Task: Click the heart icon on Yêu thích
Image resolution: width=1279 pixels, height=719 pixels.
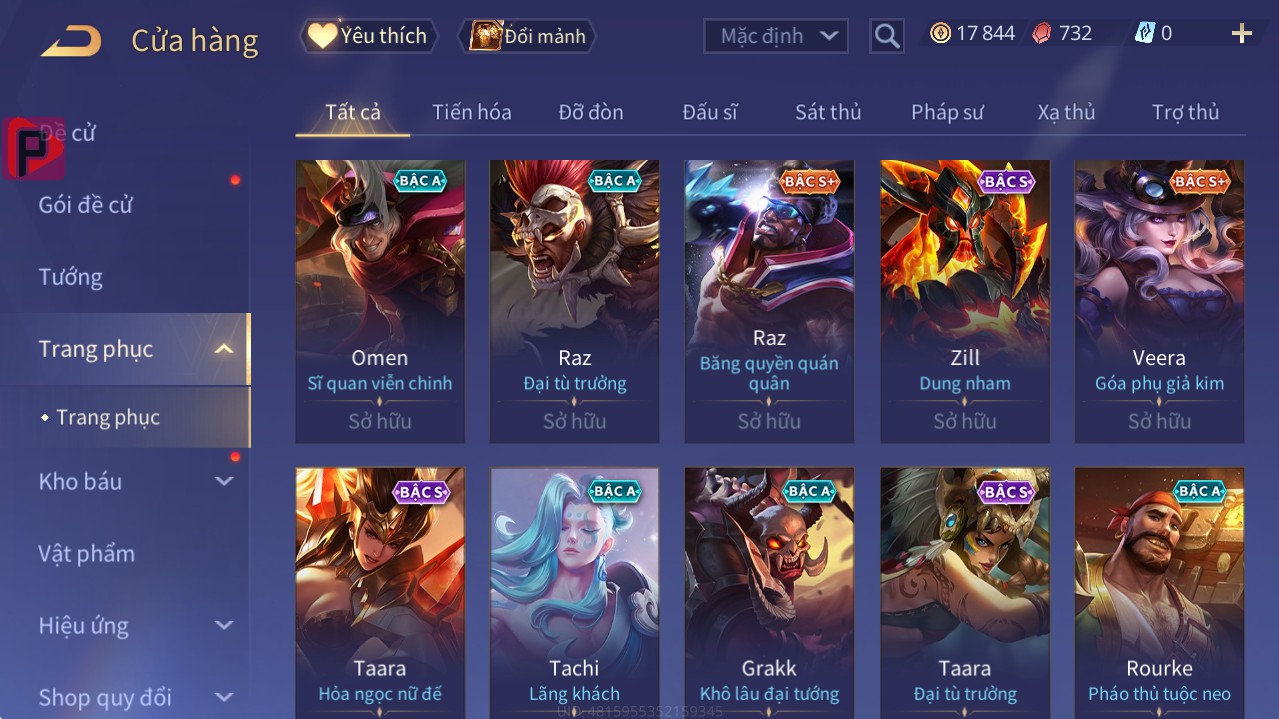Action: click(x=322, y=36)
